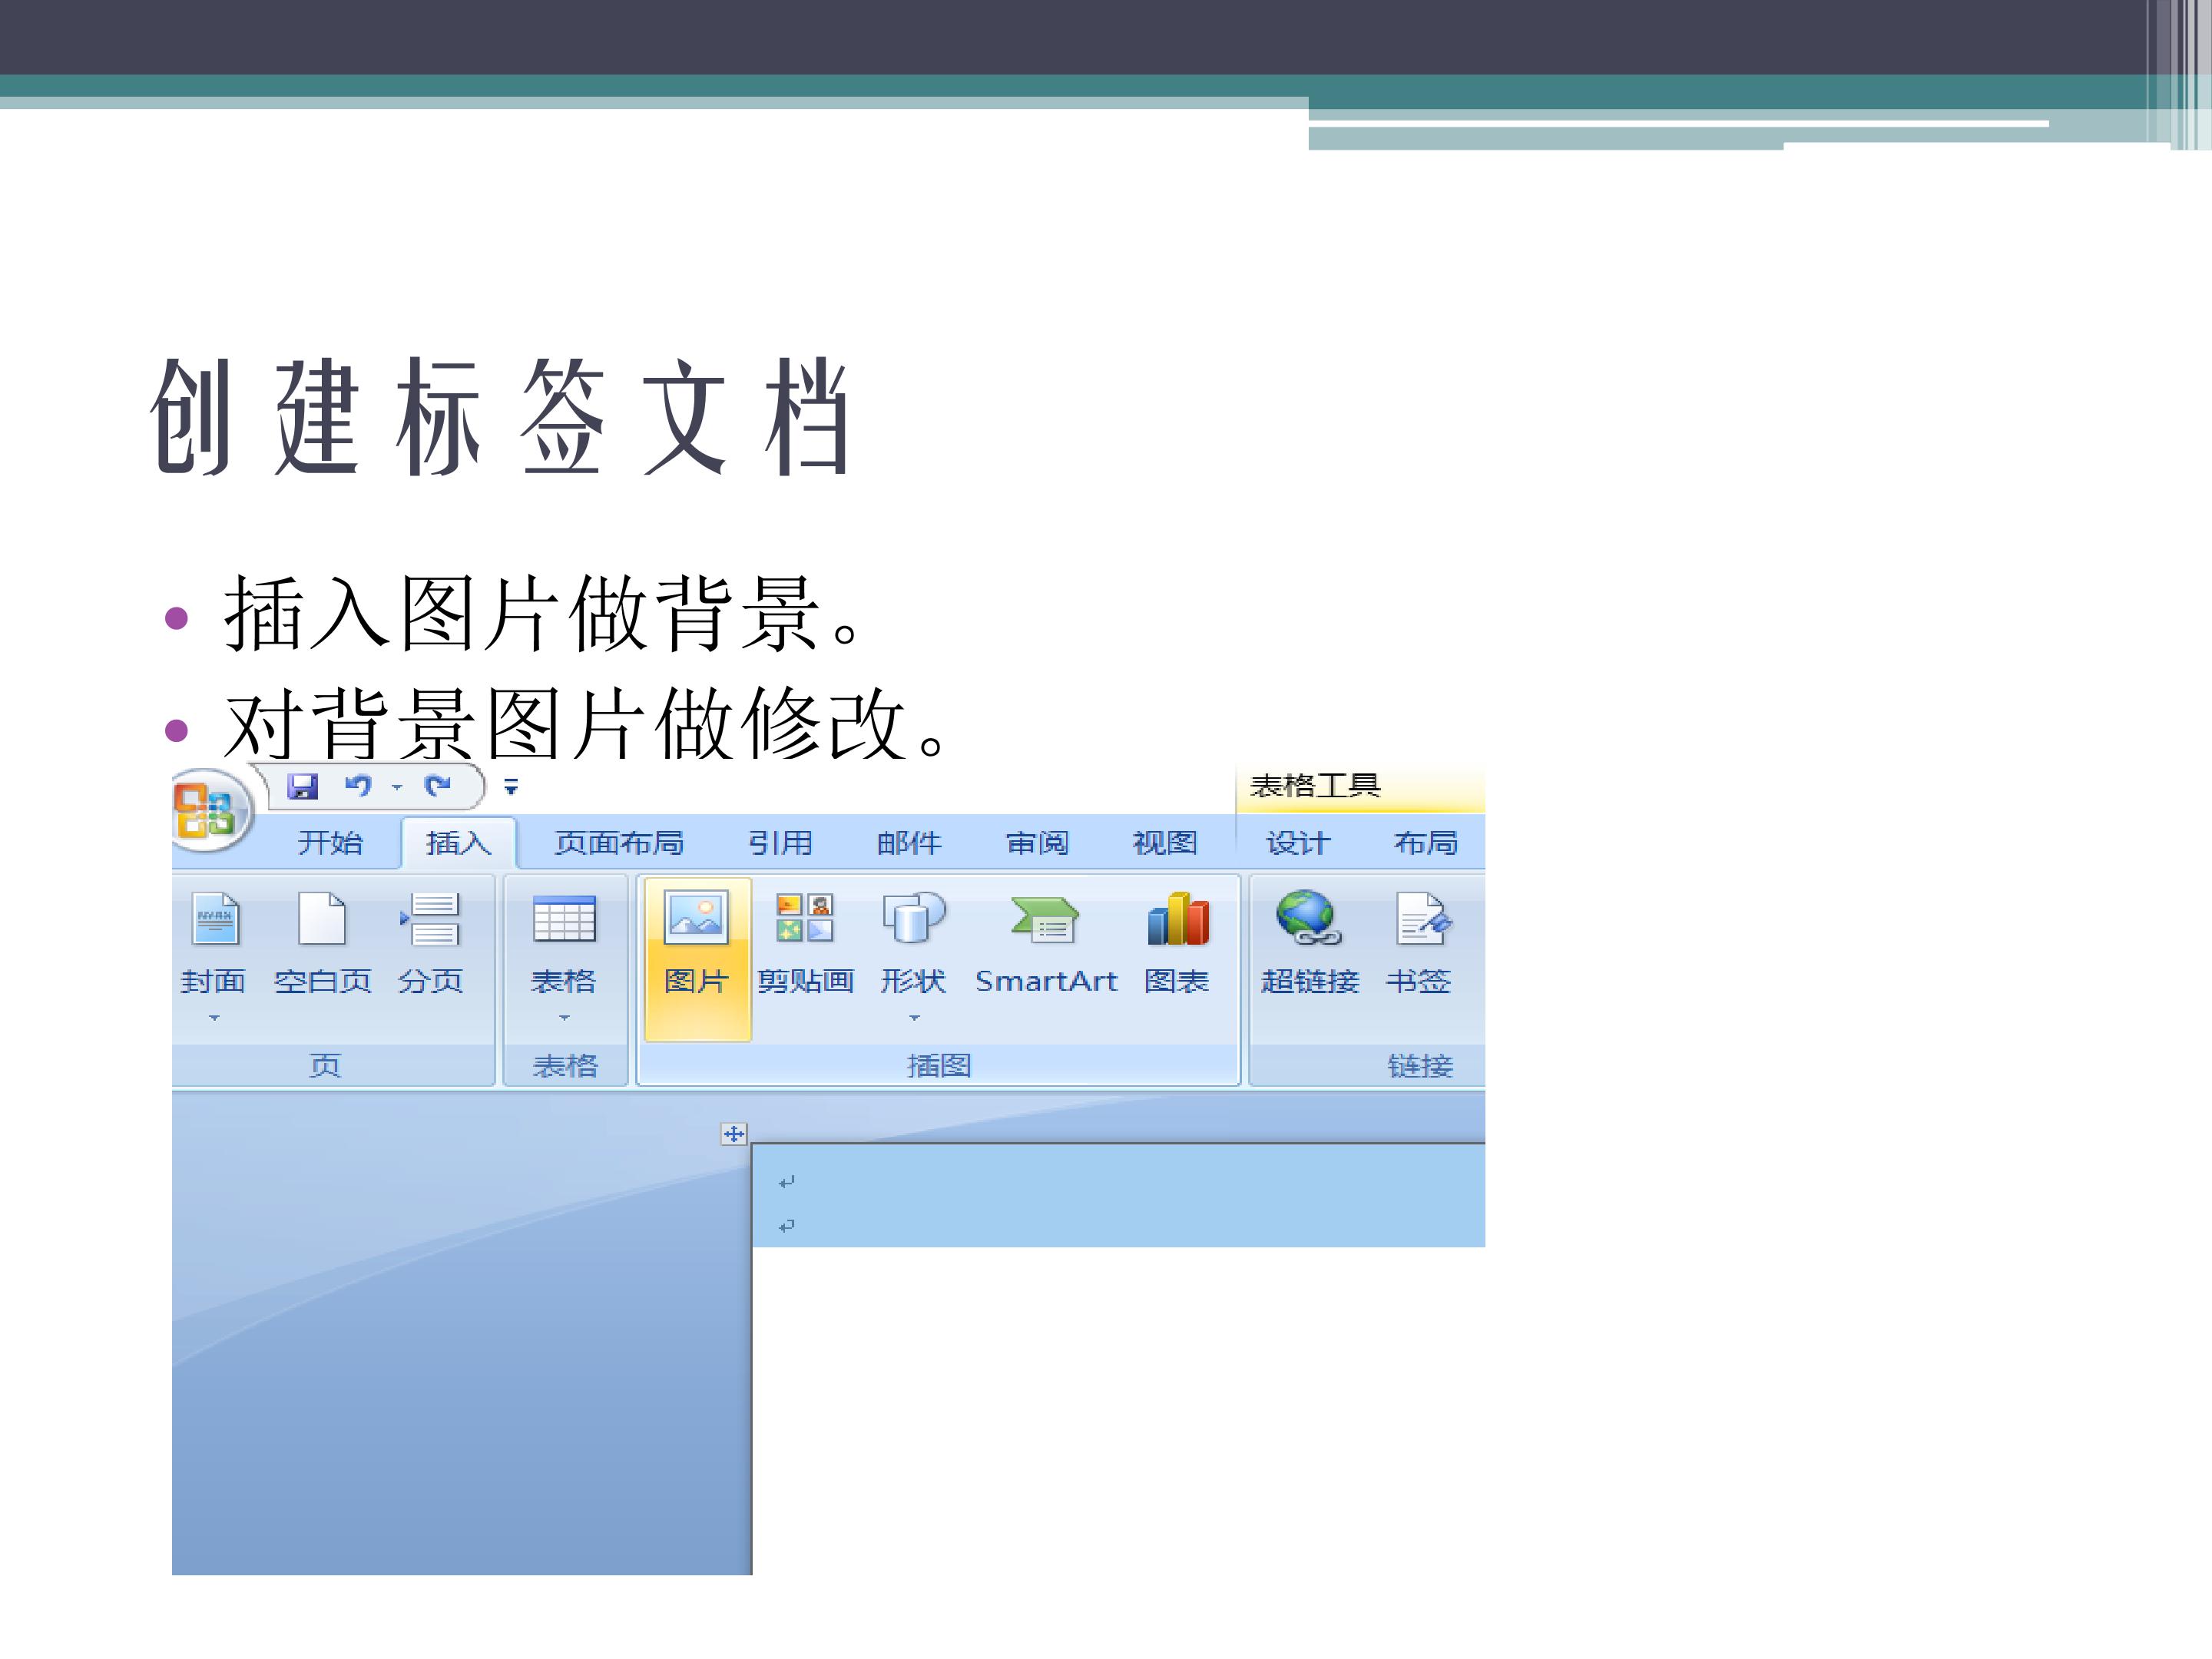Undo the last action
The height and width of the screenshot is (1659, 2212).
358,786
